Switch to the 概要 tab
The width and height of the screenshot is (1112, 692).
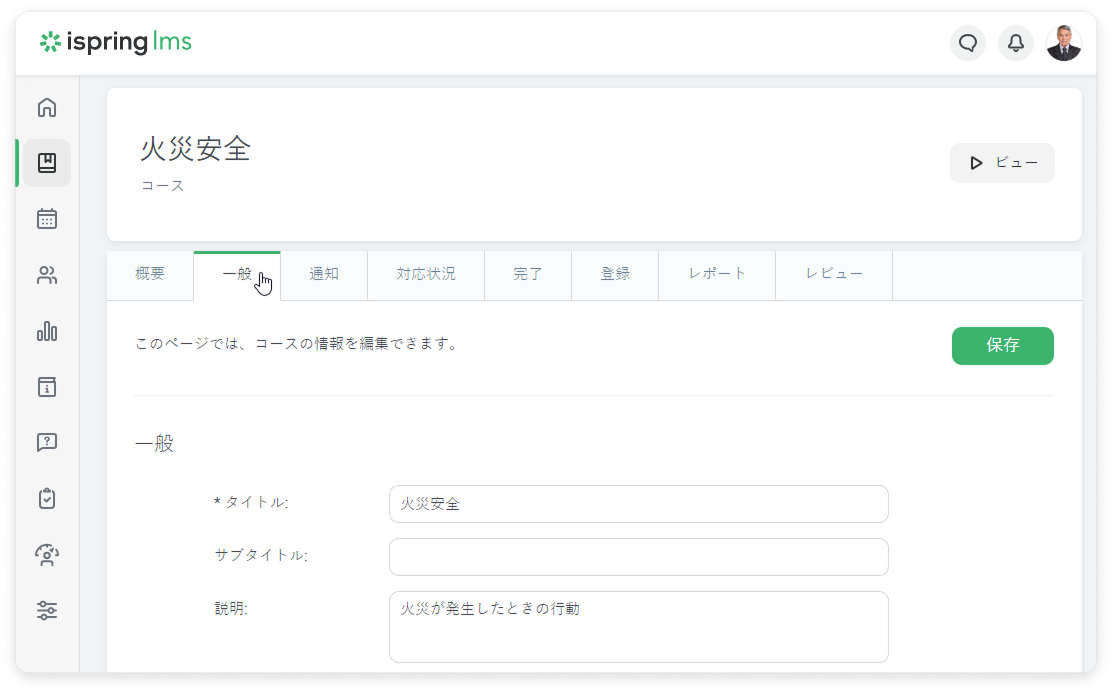tap(150, 274)
